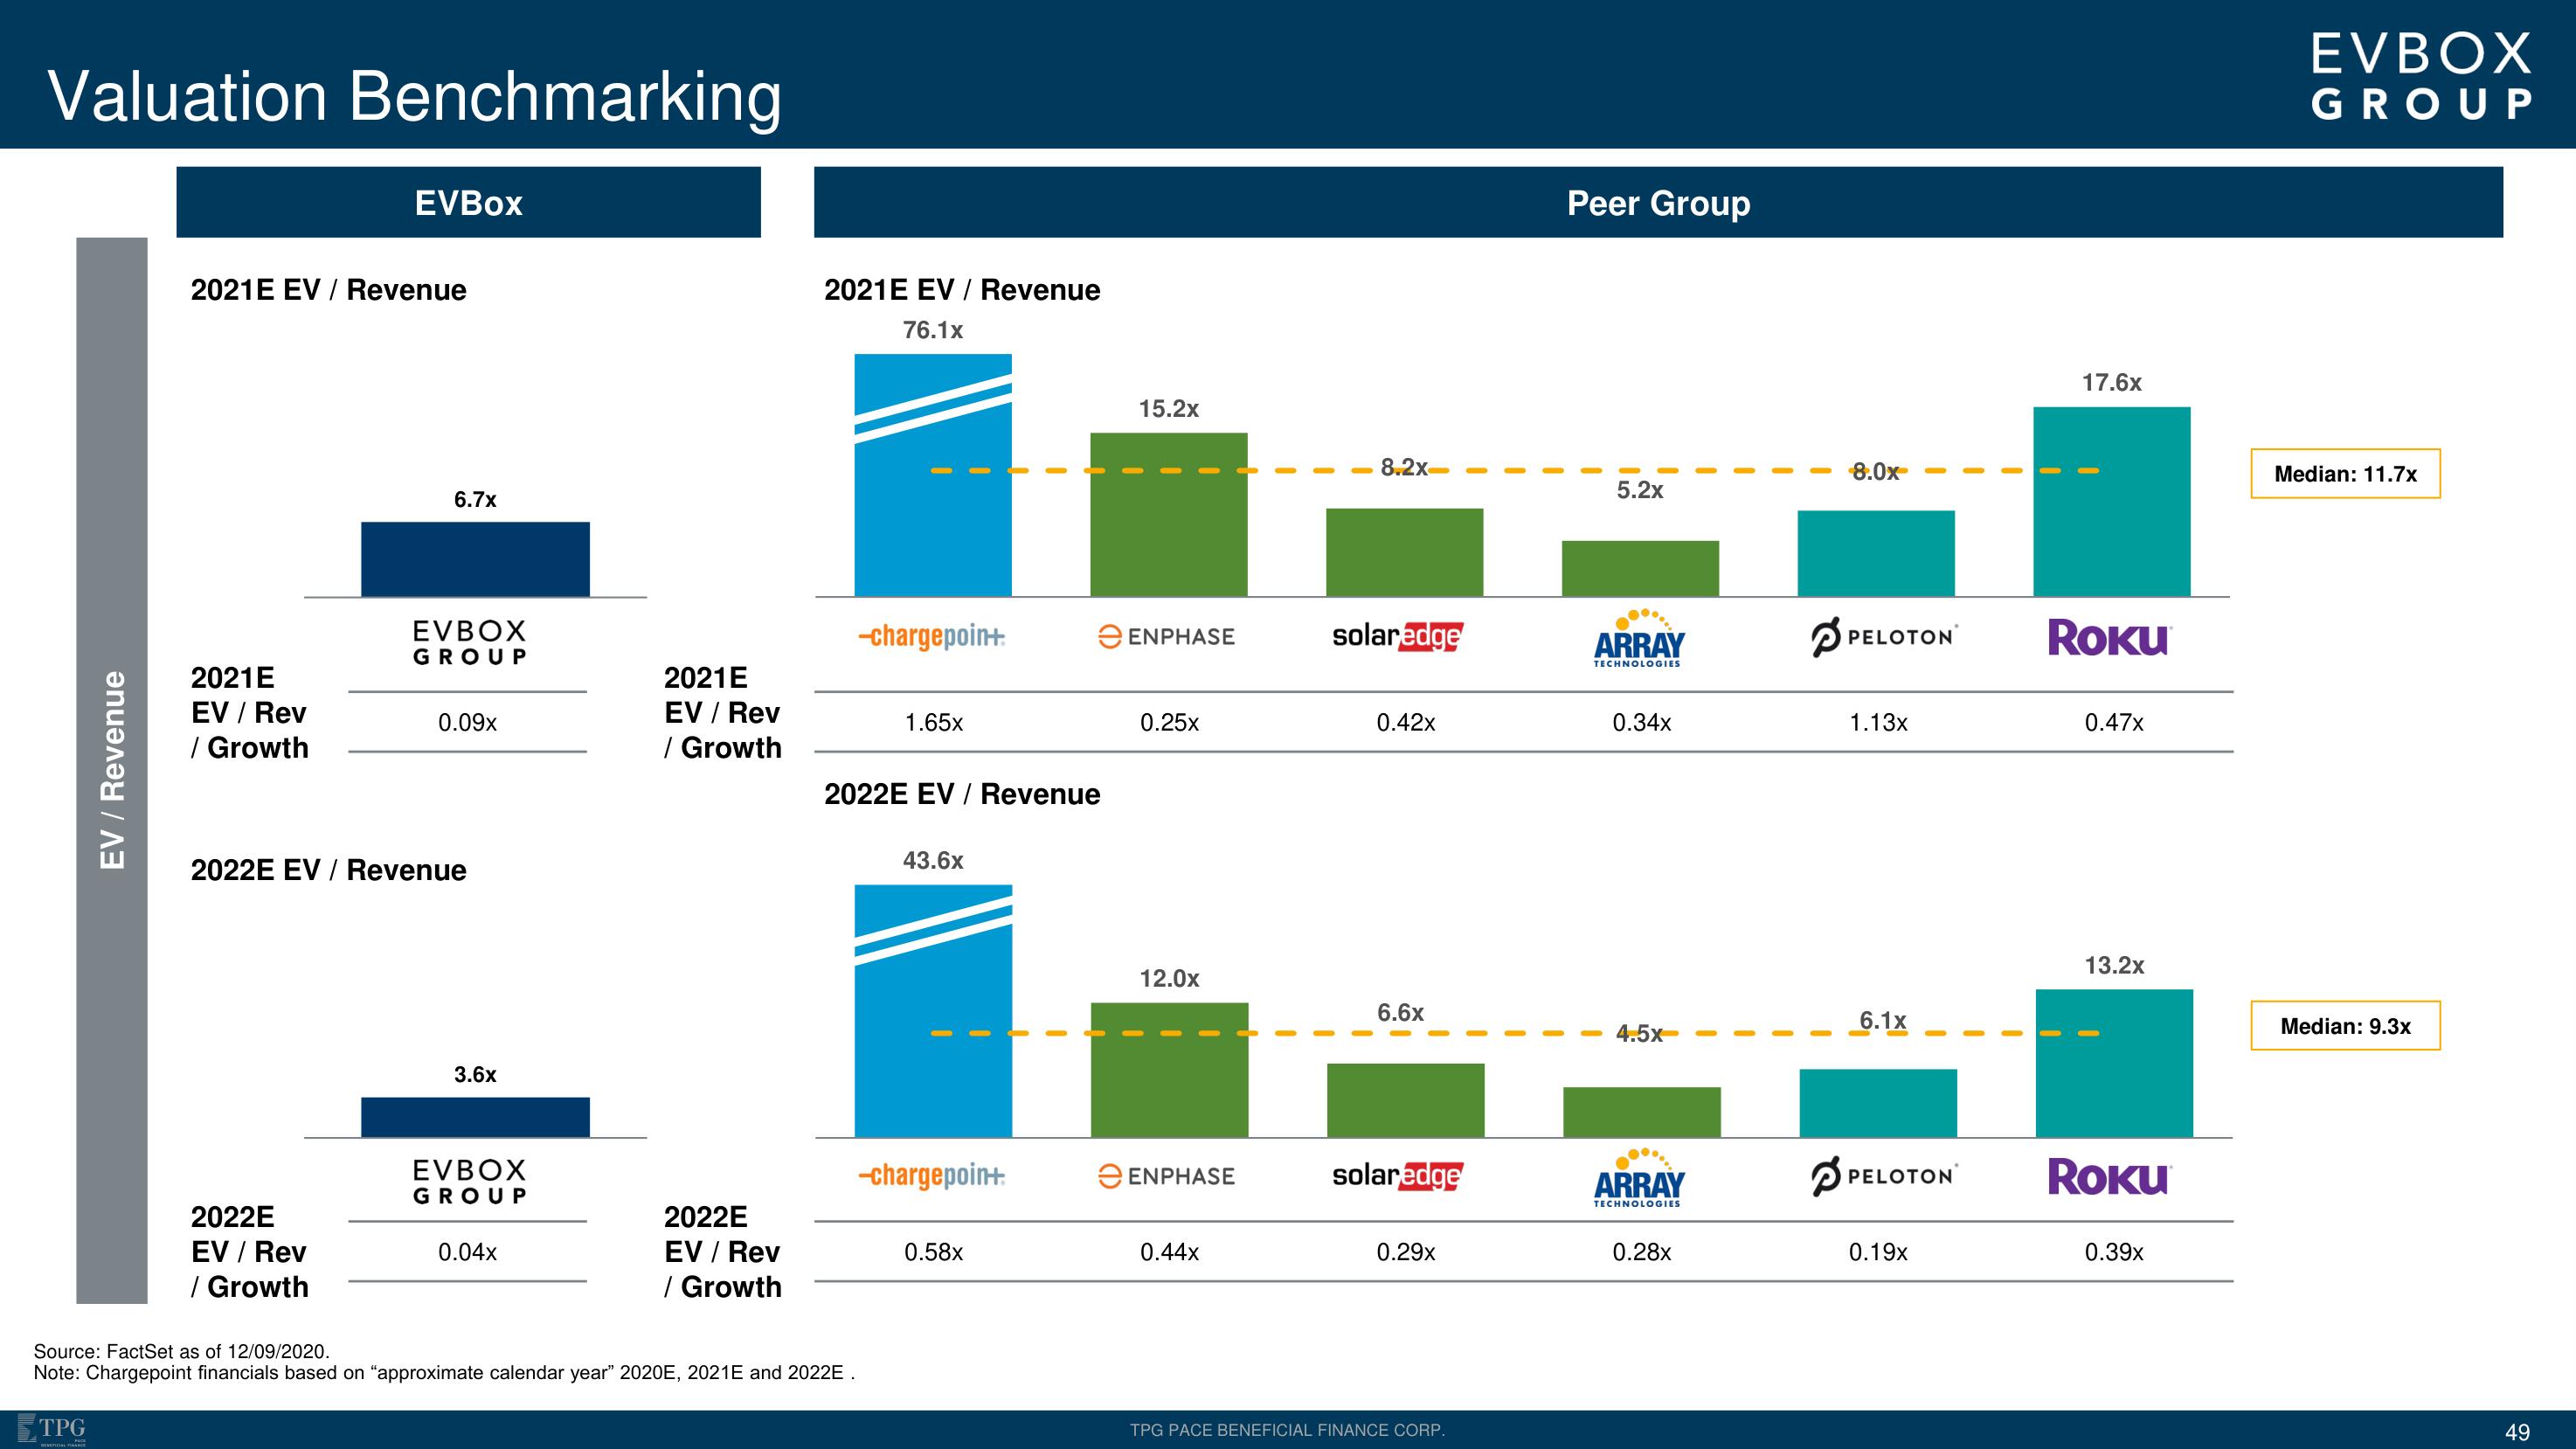Viewport: 2576px width, 1449px height.
Task: Click the EV / Revenue vertical label
Action: (112, 770)
